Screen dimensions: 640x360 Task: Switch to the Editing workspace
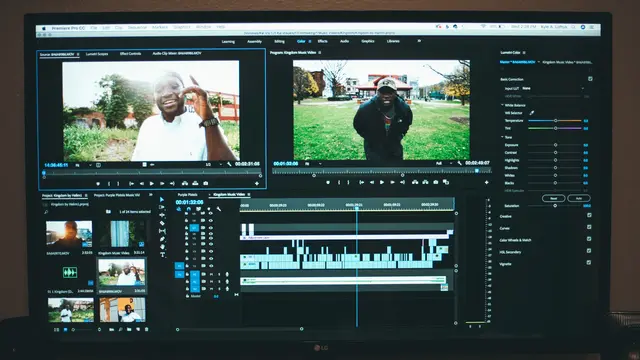[280, 41]
